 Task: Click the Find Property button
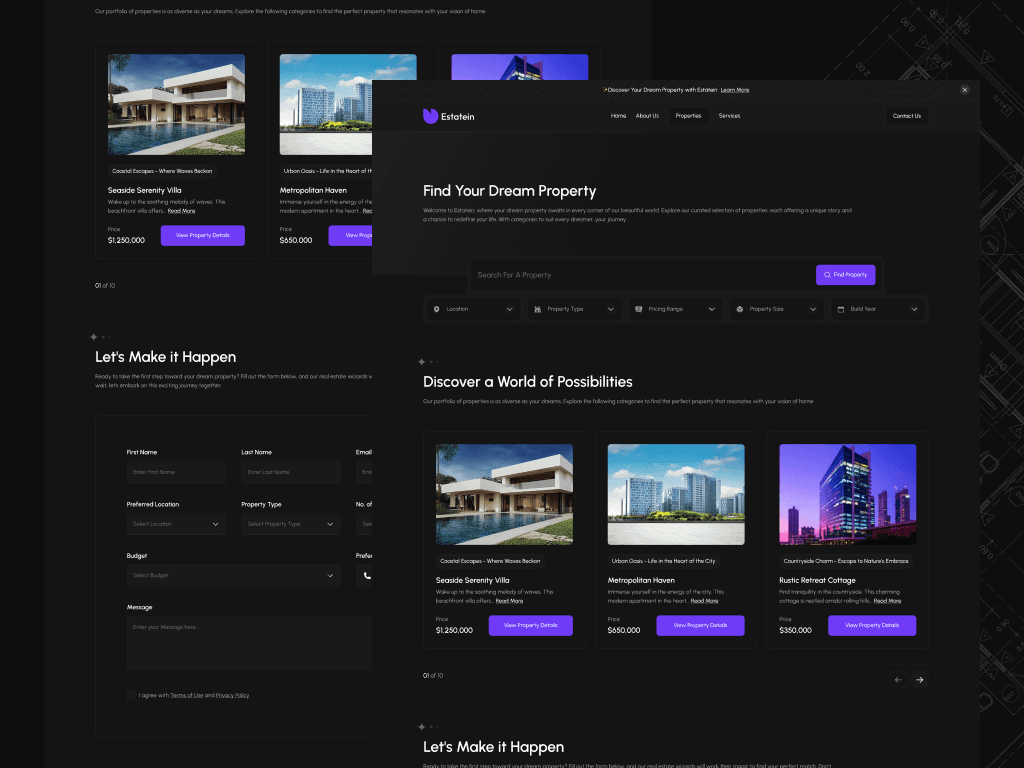[845, 275]
